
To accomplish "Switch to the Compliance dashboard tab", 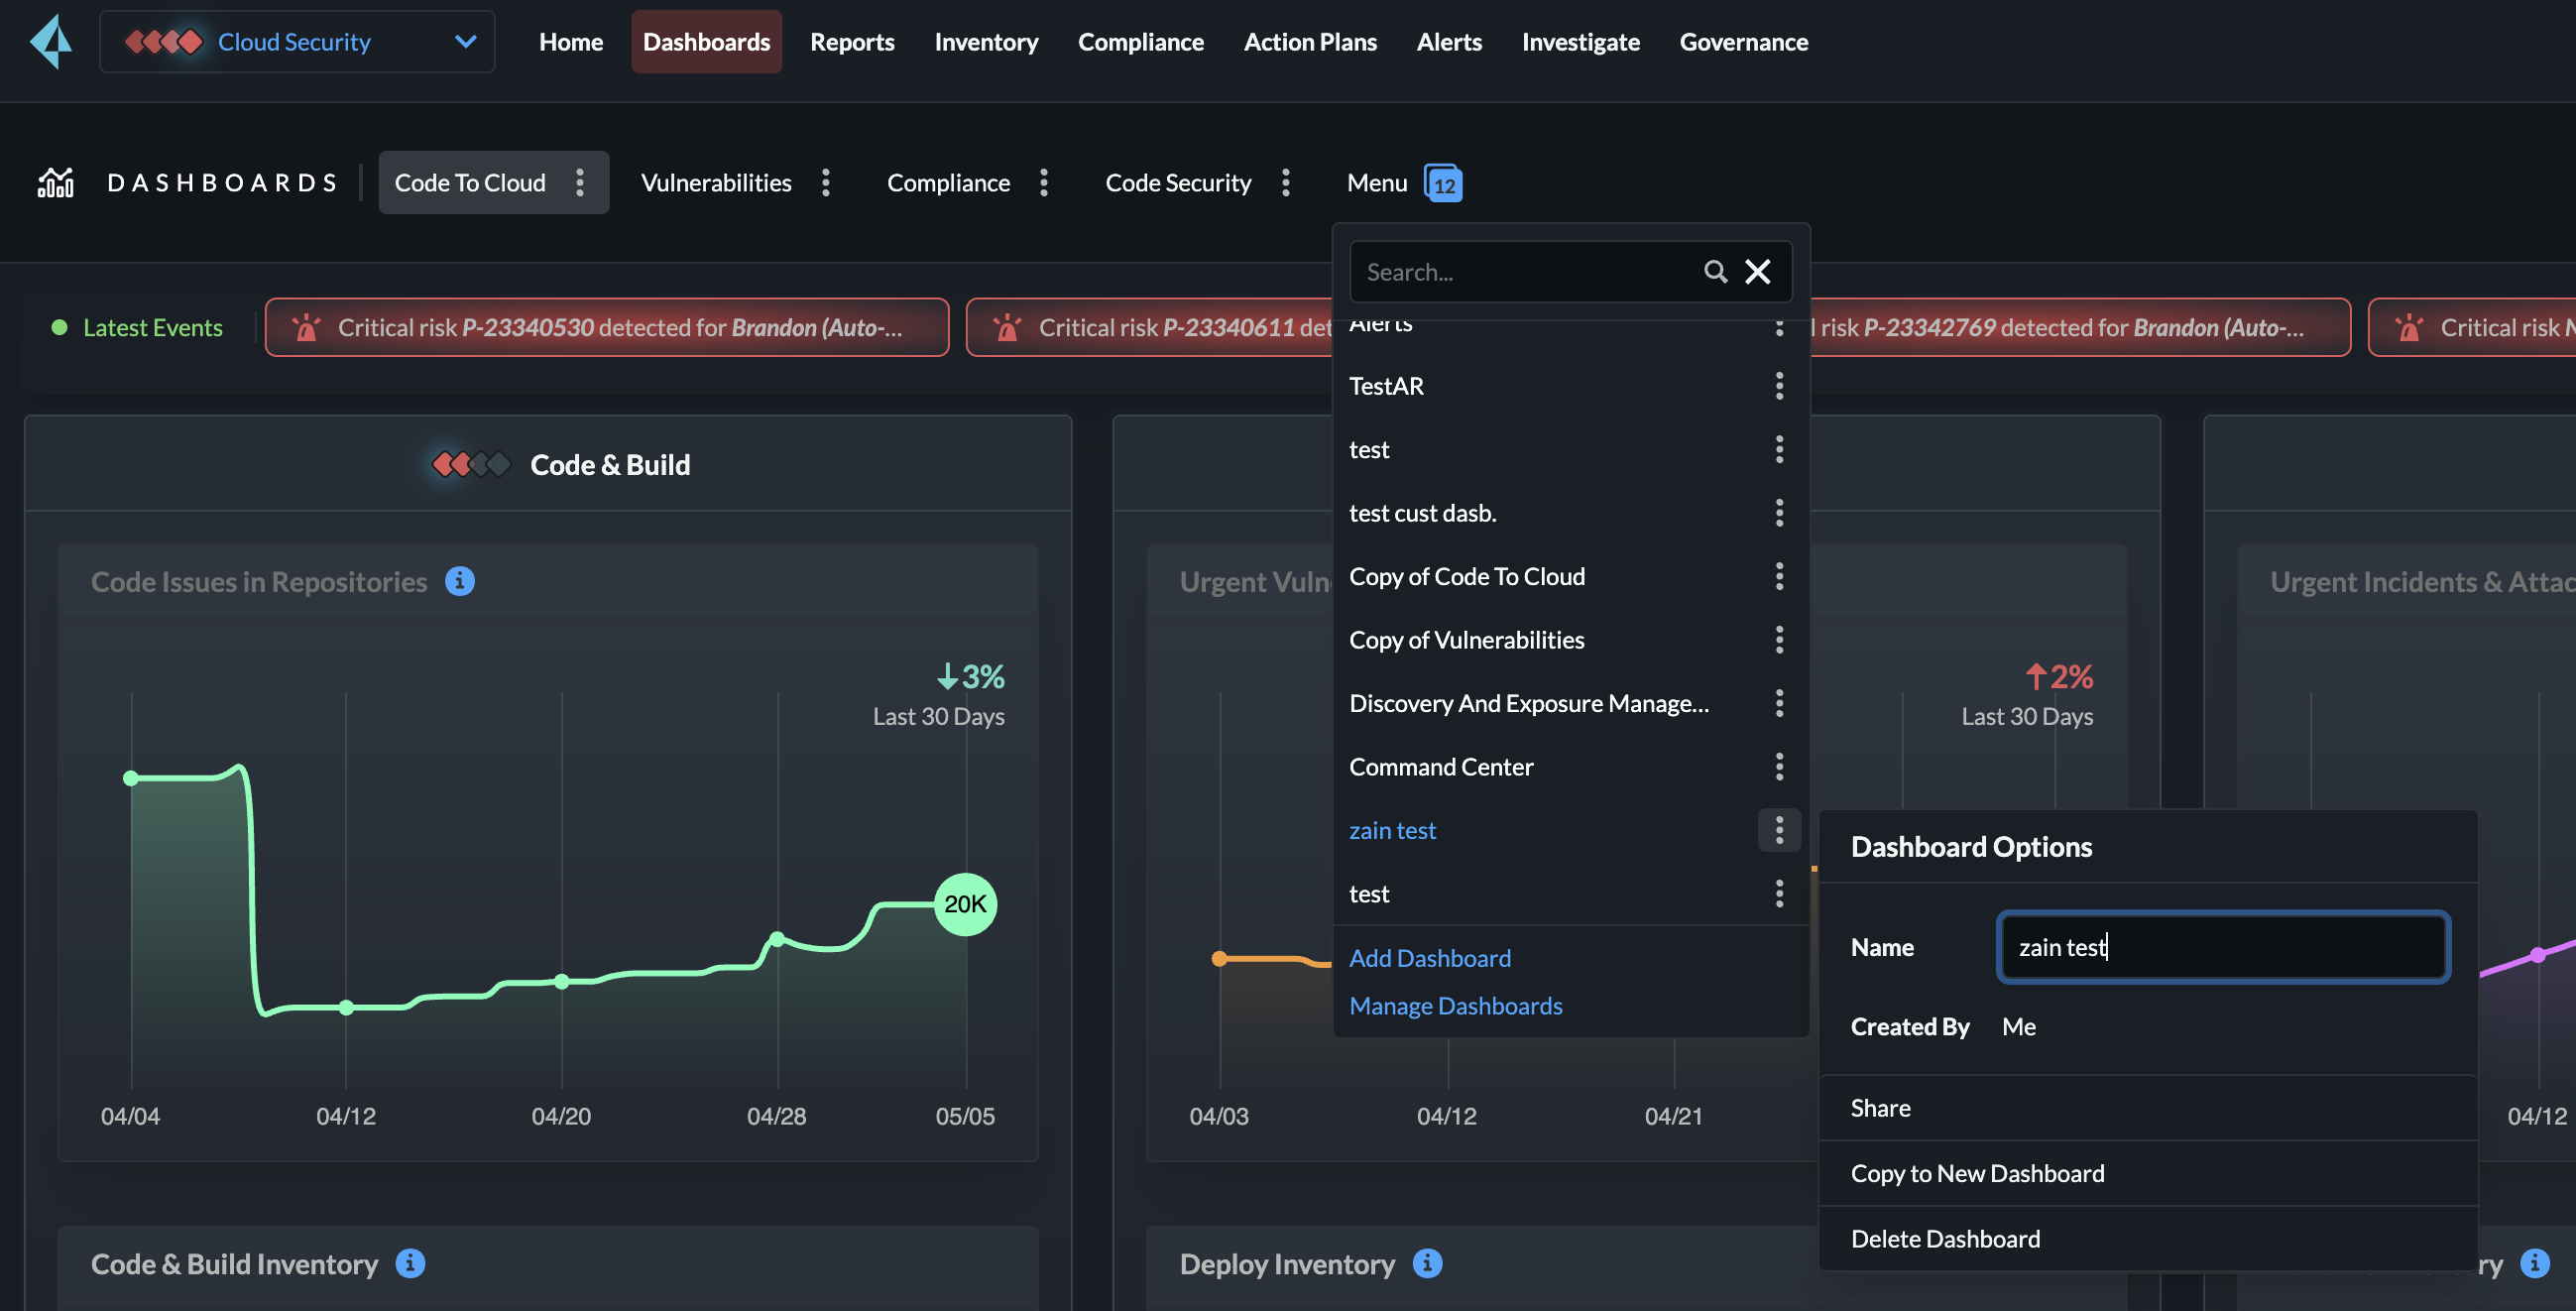I will 948,182.
